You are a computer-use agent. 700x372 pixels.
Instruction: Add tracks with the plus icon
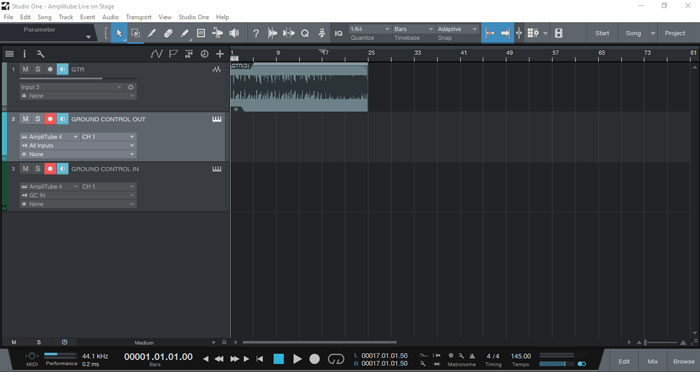(x=220, y=54)
